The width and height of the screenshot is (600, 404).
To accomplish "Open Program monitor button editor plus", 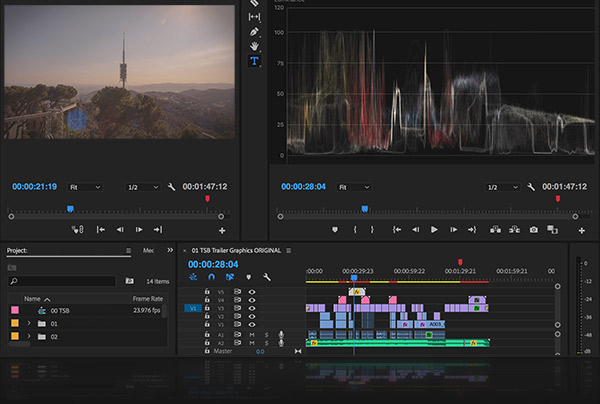I will (581, 230).
